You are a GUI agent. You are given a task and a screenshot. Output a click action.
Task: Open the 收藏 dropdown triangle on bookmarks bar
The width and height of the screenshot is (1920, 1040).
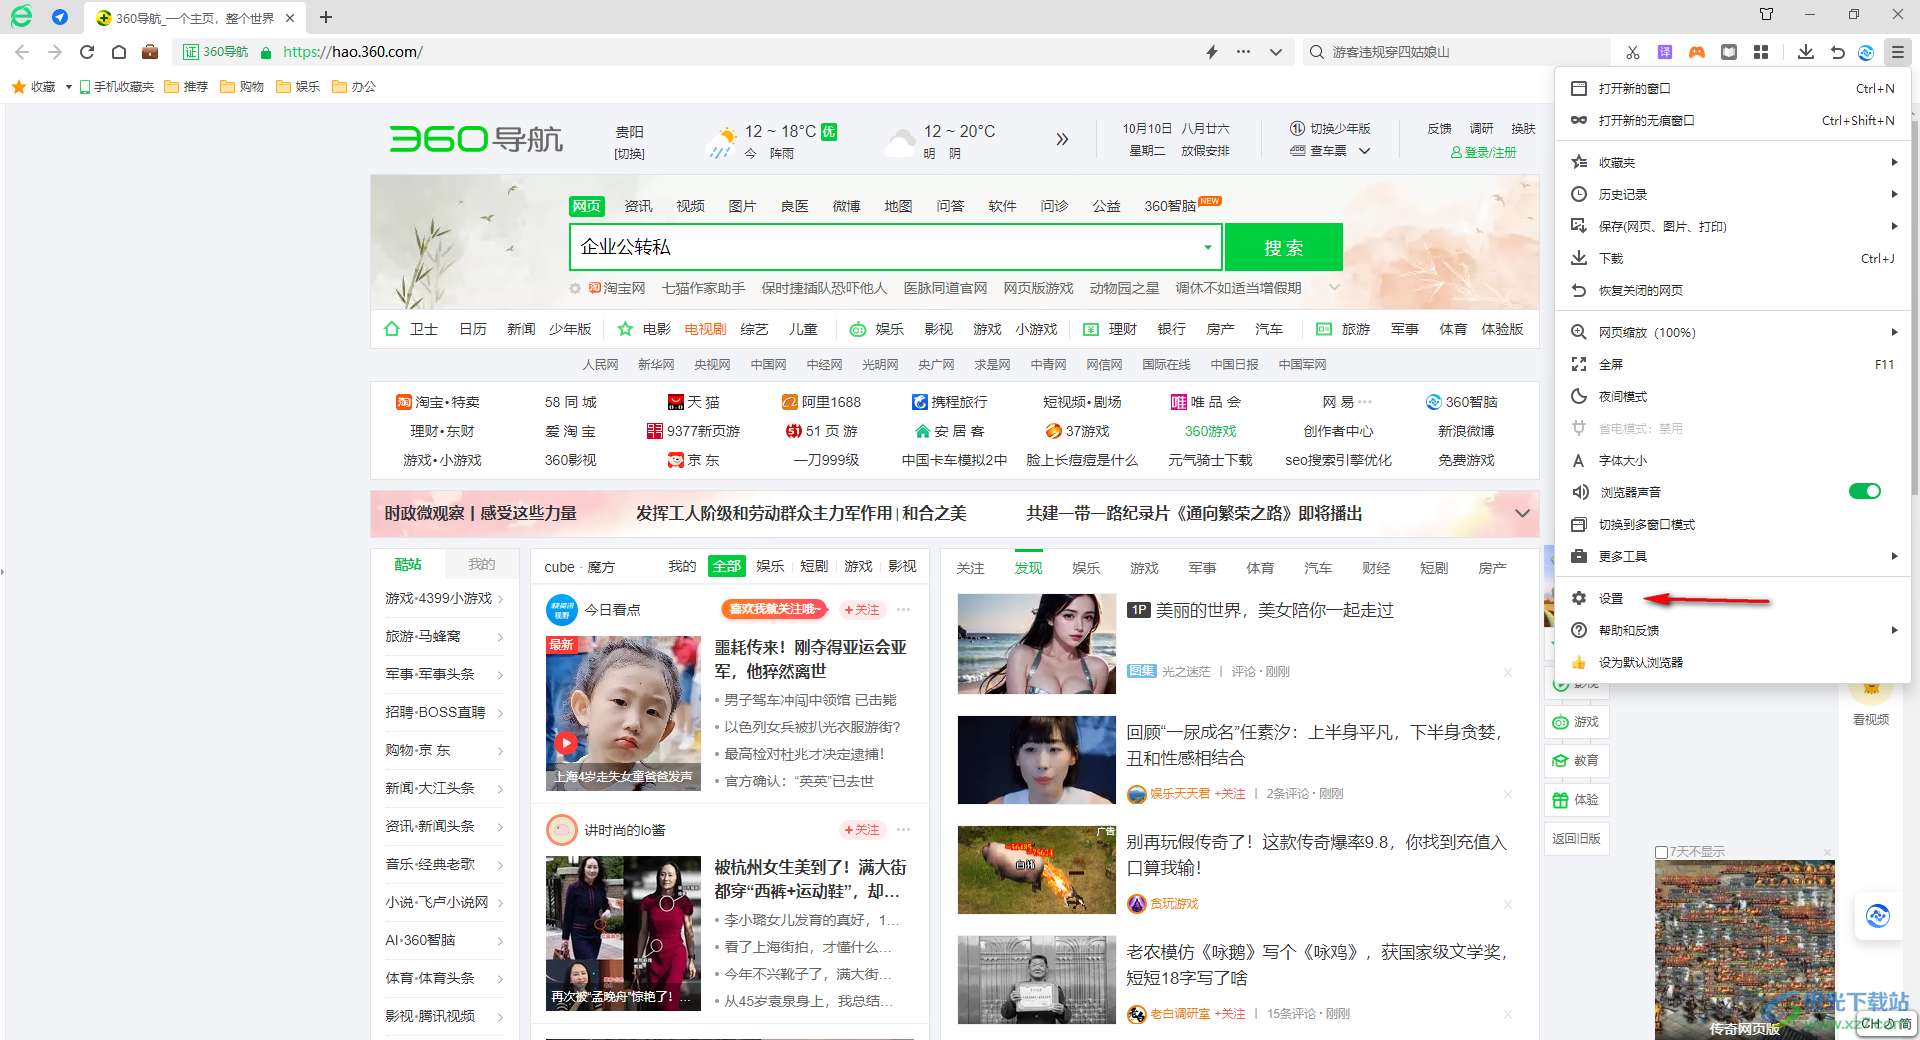[x=68, y=87]
